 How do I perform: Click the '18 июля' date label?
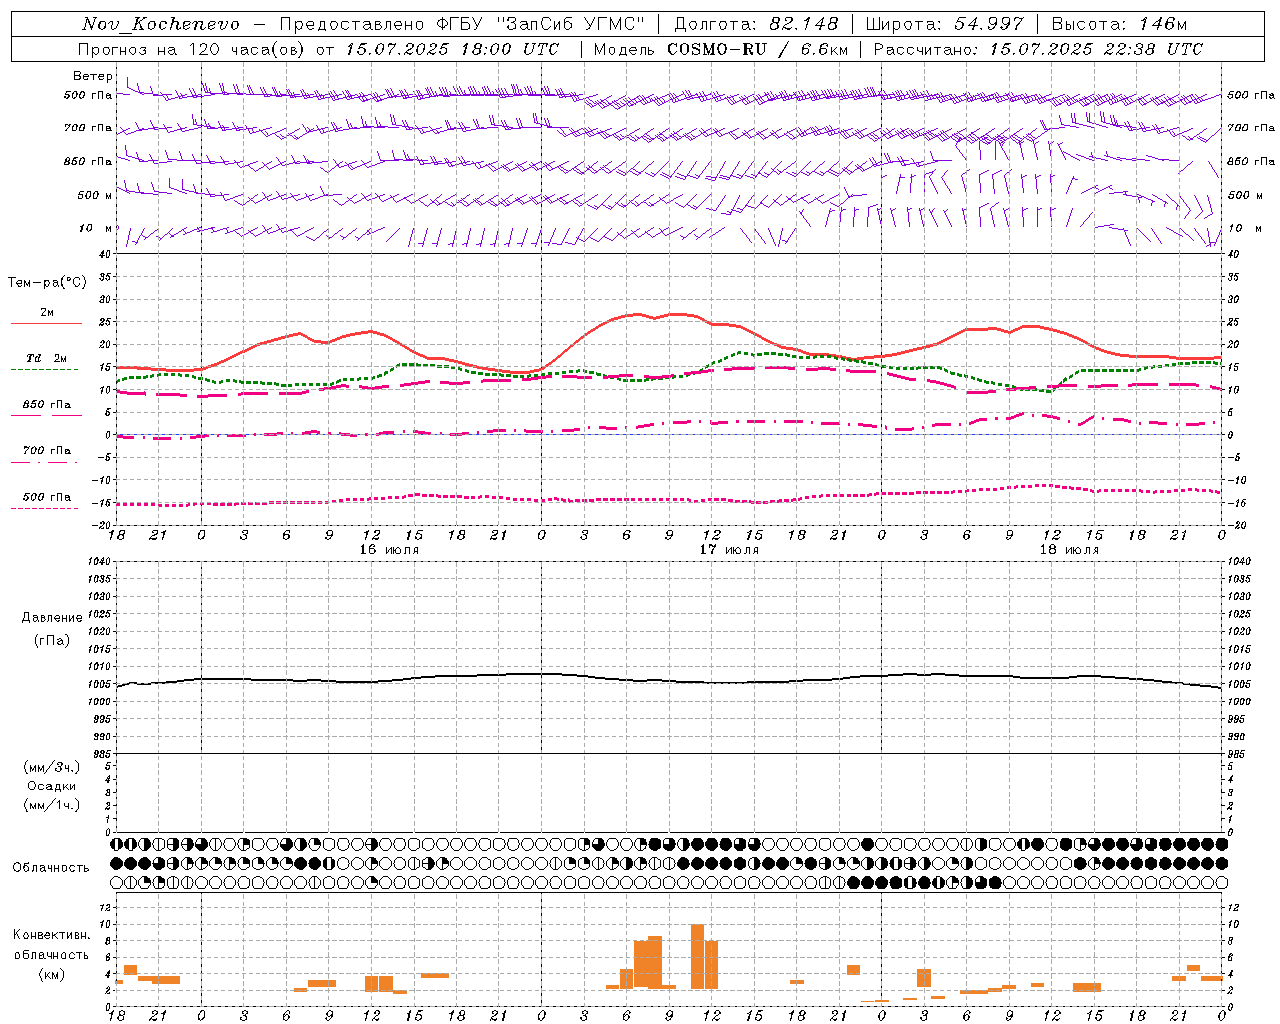click(x=1069, y=550)
